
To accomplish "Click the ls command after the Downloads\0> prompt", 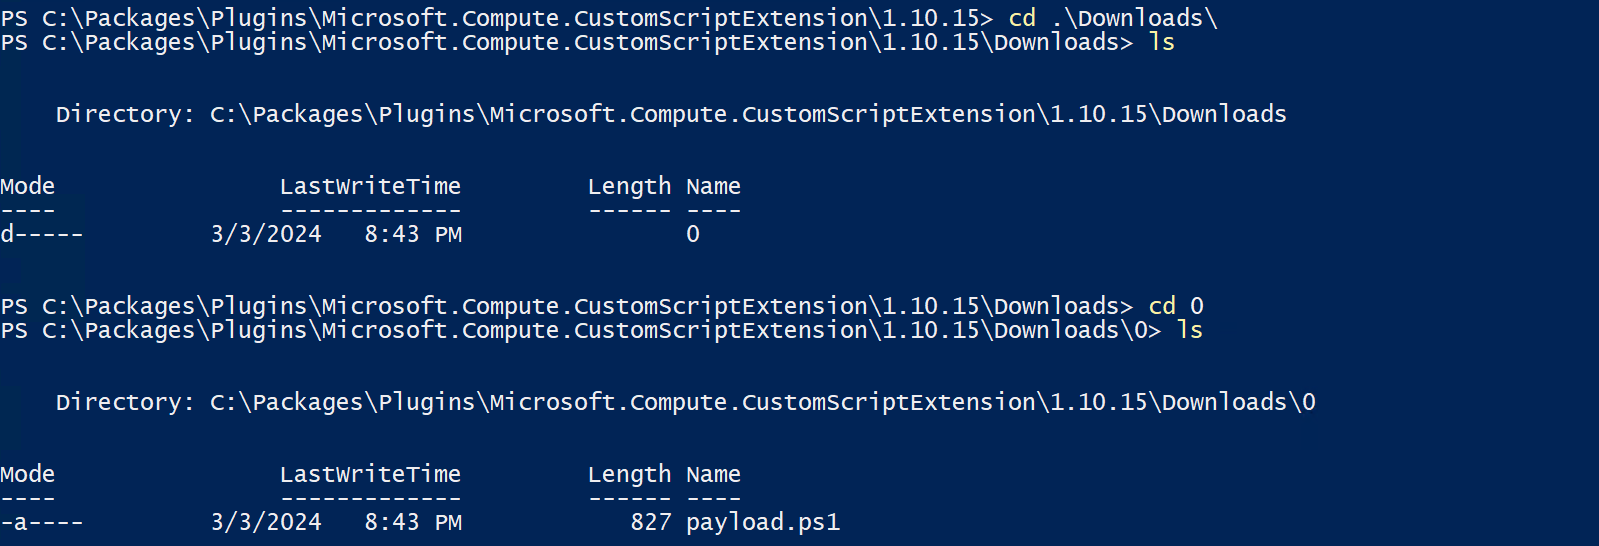I will 1189,330.
